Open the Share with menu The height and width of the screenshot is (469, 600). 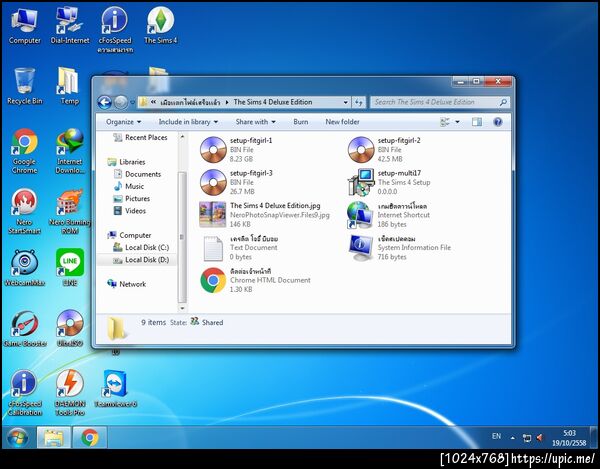click(256, 122)
